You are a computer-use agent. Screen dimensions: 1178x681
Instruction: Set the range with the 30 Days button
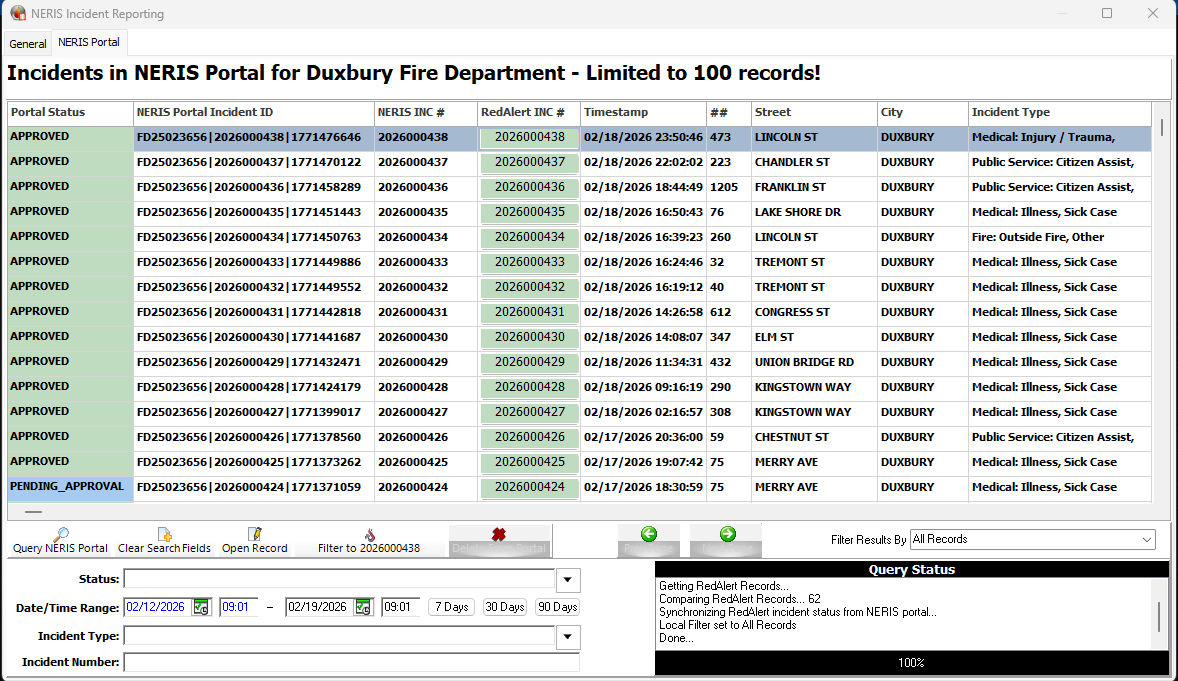[505, 607]
